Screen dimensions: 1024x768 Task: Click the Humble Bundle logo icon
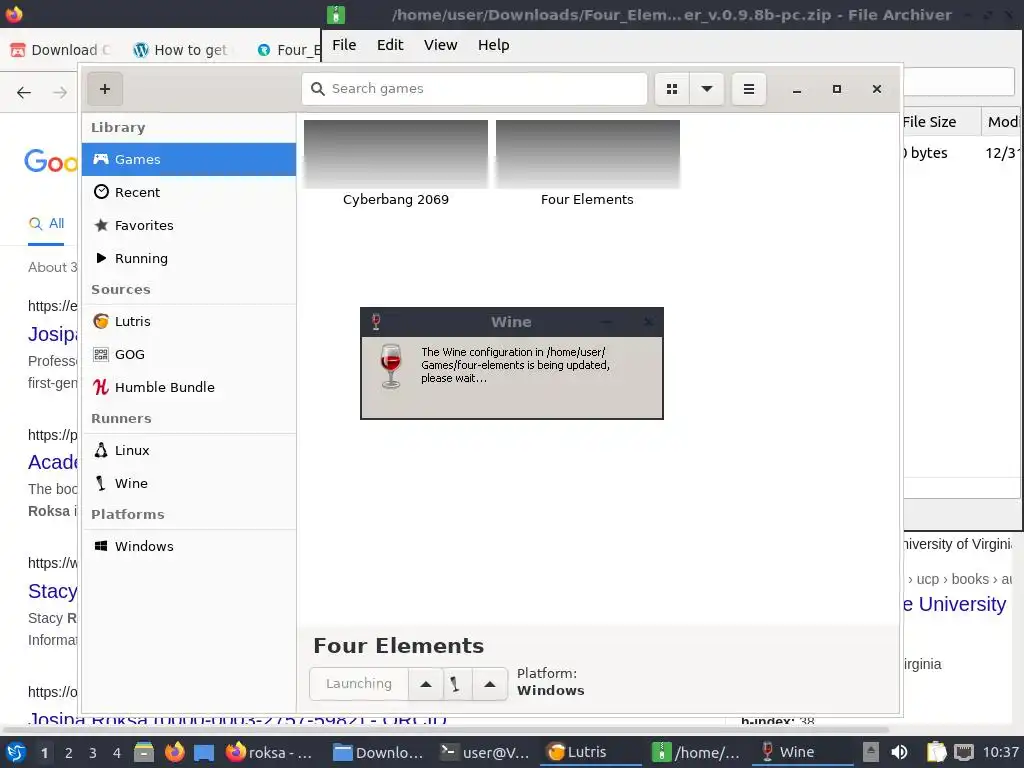[101, 387]
